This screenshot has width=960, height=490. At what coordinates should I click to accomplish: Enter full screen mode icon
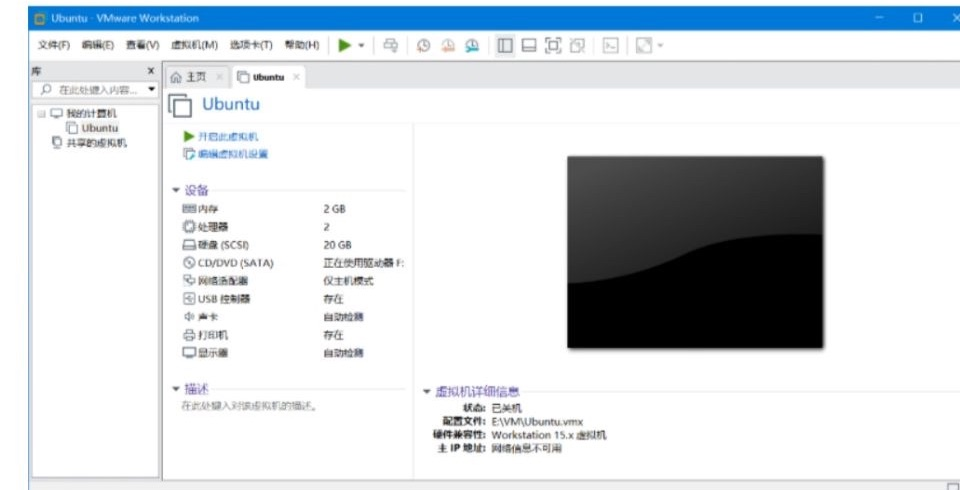553,45
